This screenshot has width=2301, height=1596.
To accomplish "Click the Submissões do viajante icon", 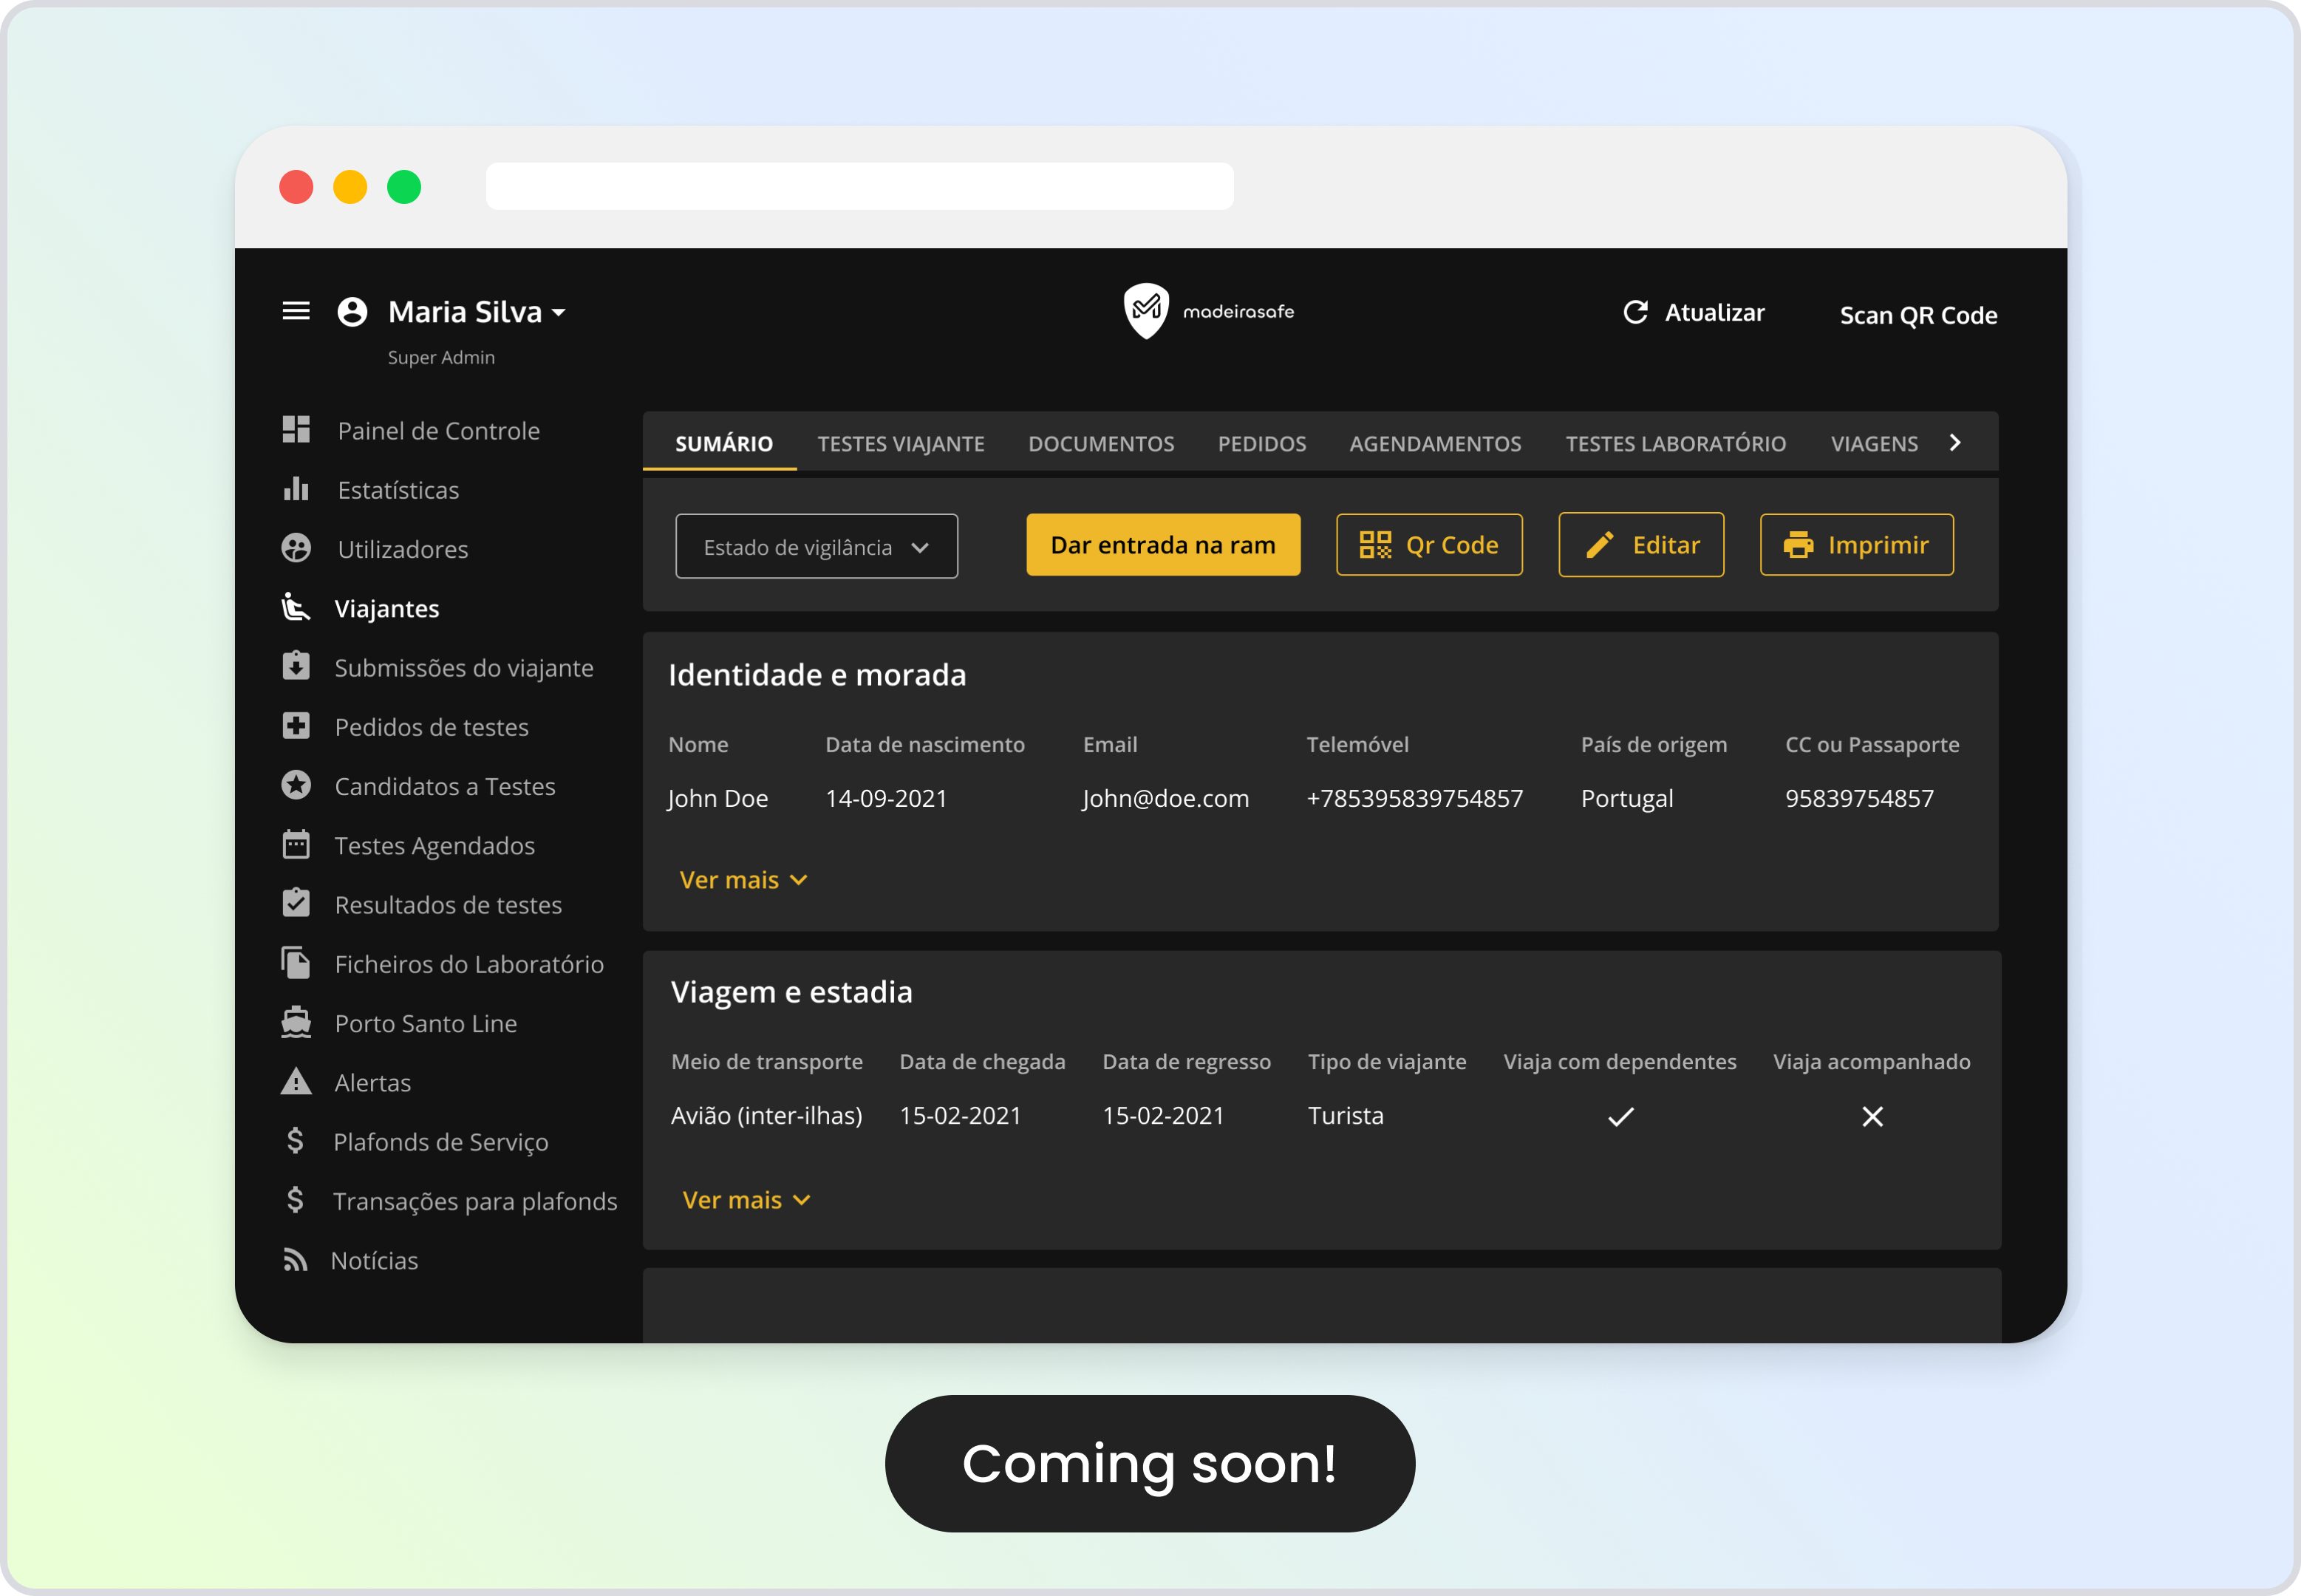I will [x=296, y=666].
